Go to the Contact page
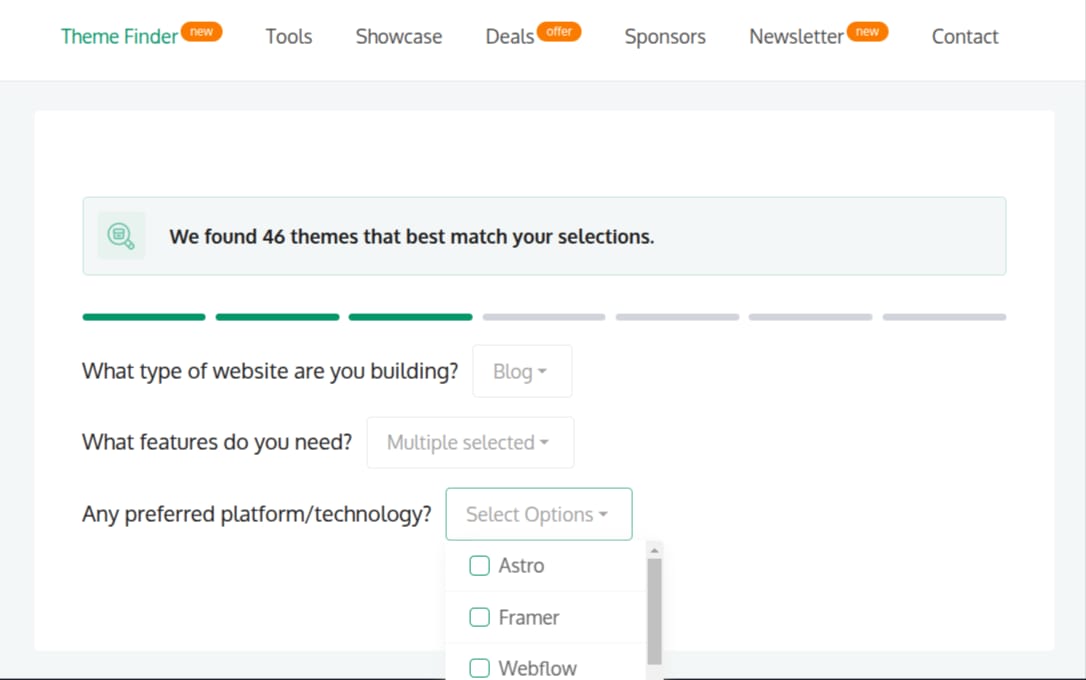The width and height of the screenshot is (1086, 680). point(965,37)
